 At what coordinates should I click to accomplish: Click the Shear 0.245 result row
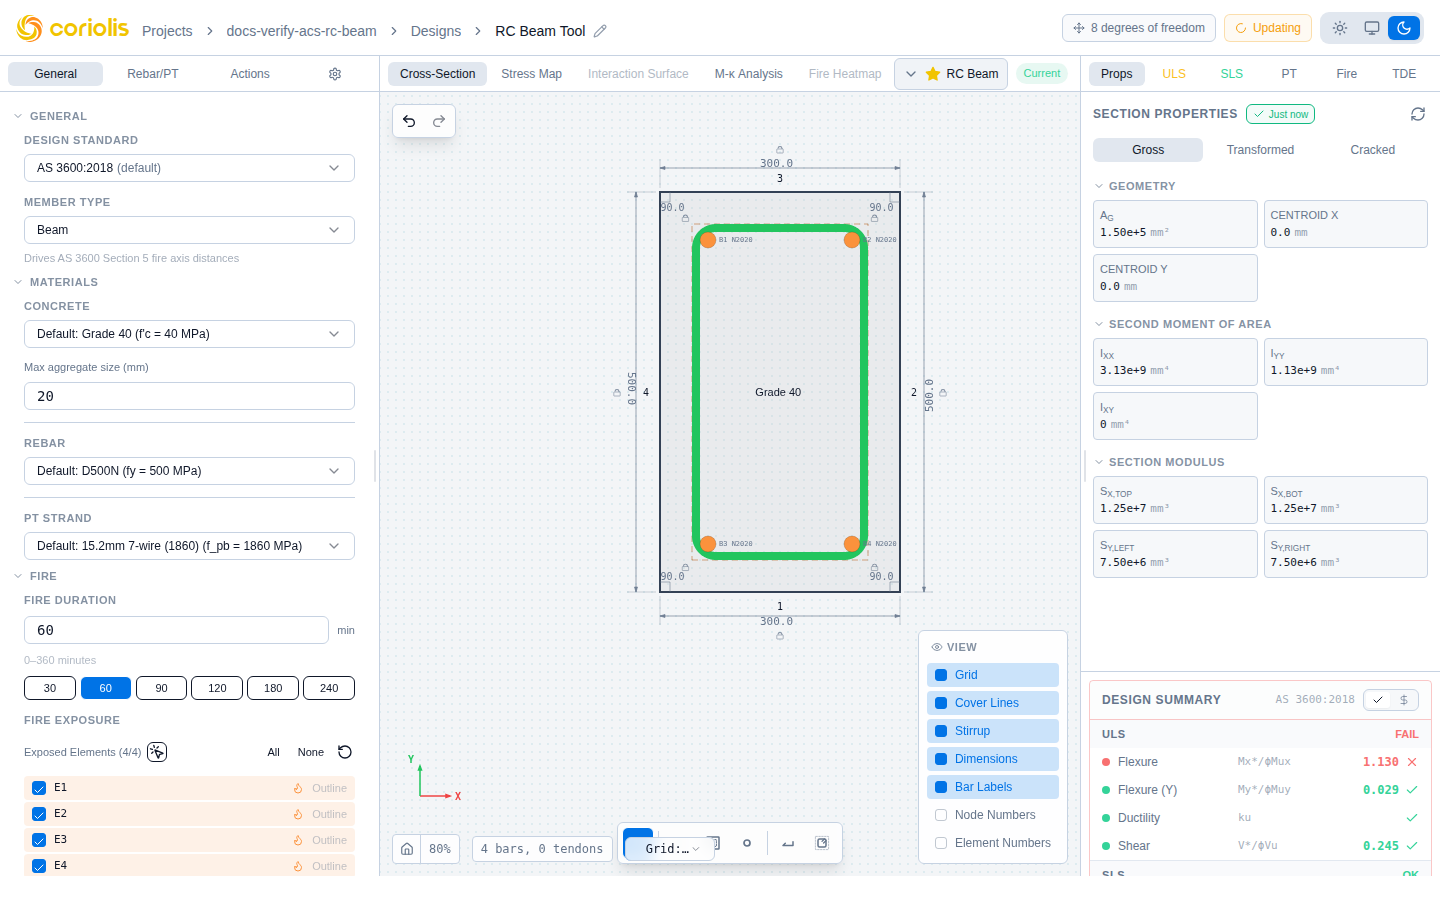tap(1260, 846)
